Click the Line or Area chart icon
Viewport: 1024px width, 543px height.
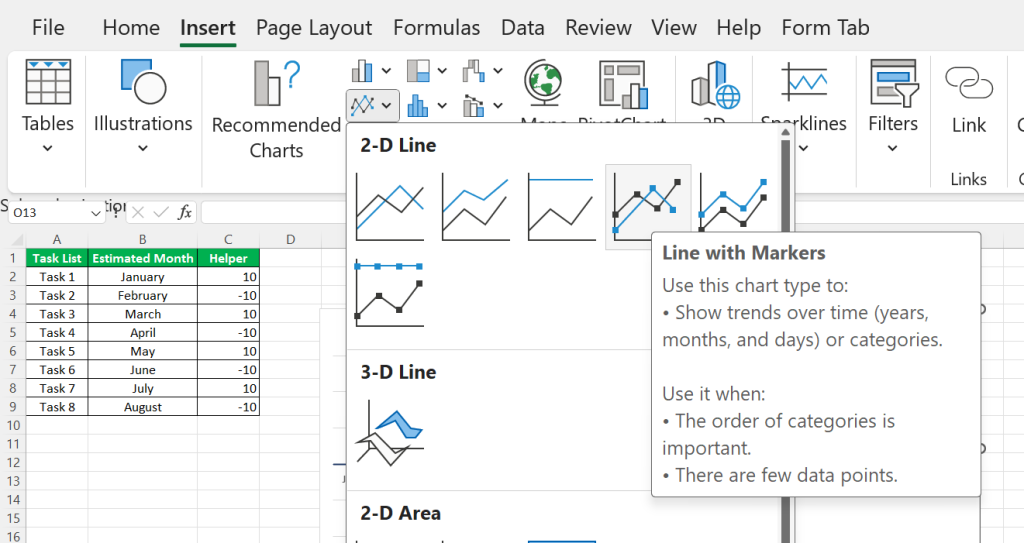coord(362,105)
